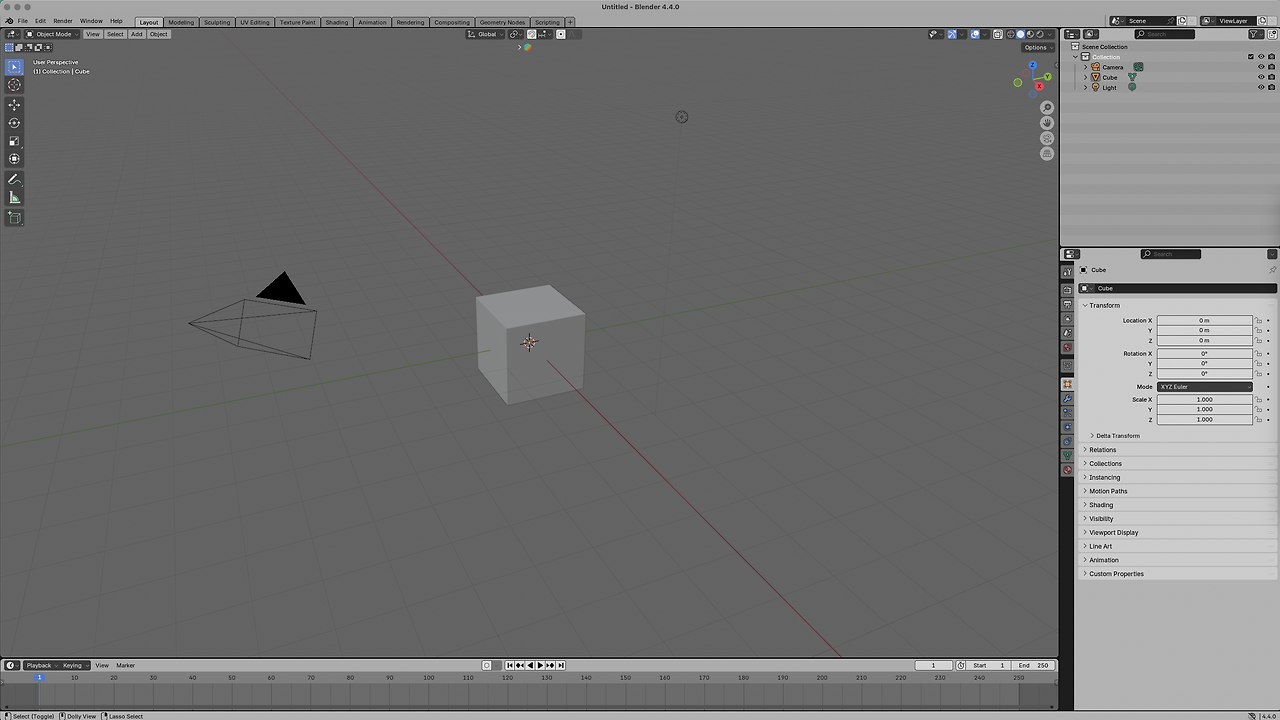Open the Physics properties tab
The height and width of the screenshot is (720, 1280).
click(x=1067, y=427)
